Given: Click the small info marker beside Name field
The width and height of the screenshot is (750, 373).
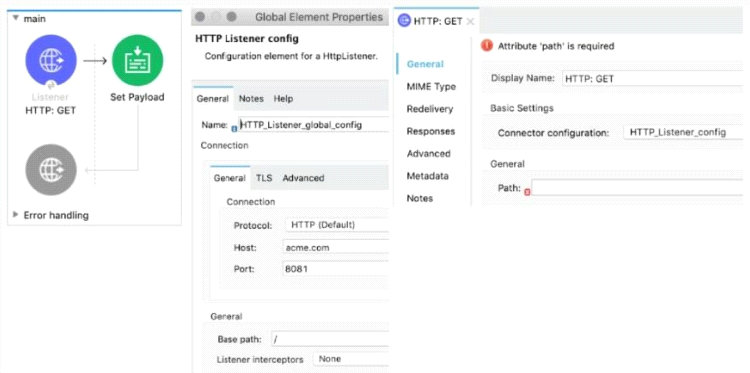Looking at the screenshot, I should coord(234,128).
